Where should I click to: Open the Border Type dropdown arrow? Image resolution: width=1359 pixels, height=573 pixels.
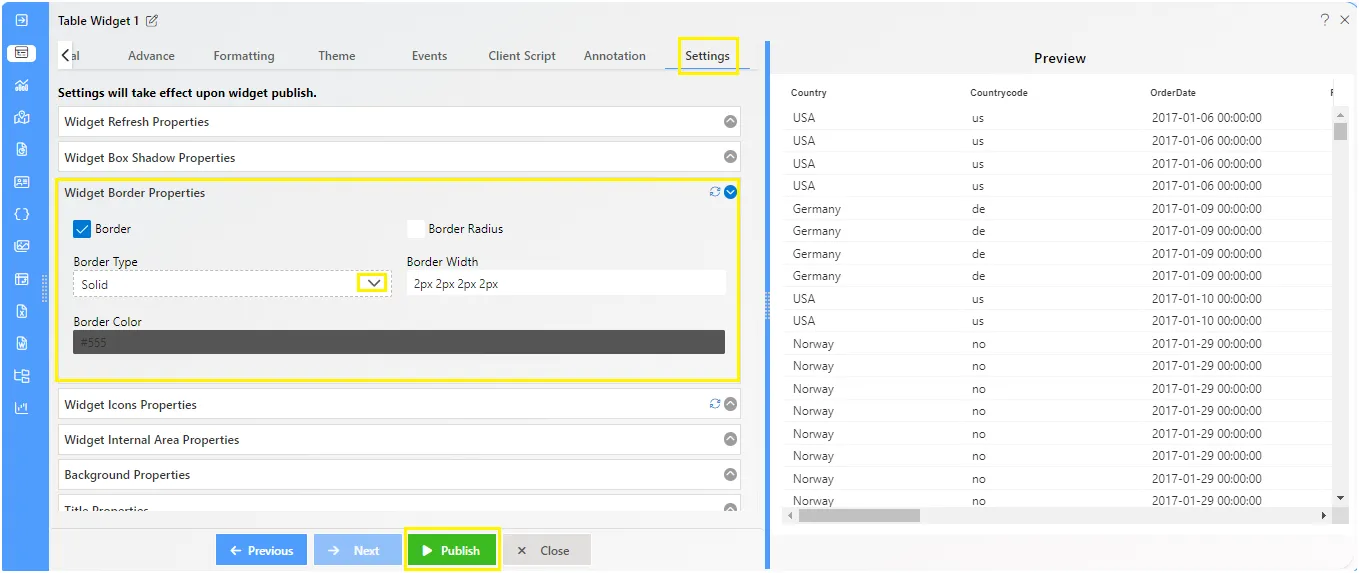pos(373,284)
